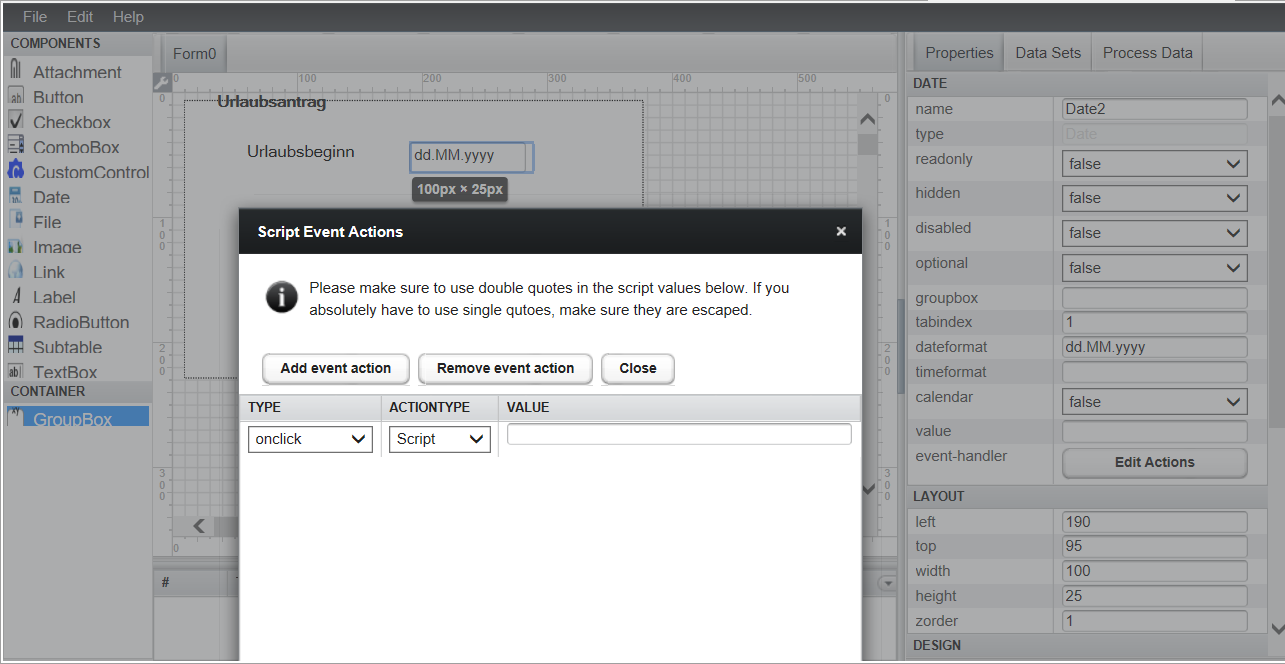Screen dimensions: 1285x664
Task: Pick the ComboBox component icon
Action: (x=16, y=146)
